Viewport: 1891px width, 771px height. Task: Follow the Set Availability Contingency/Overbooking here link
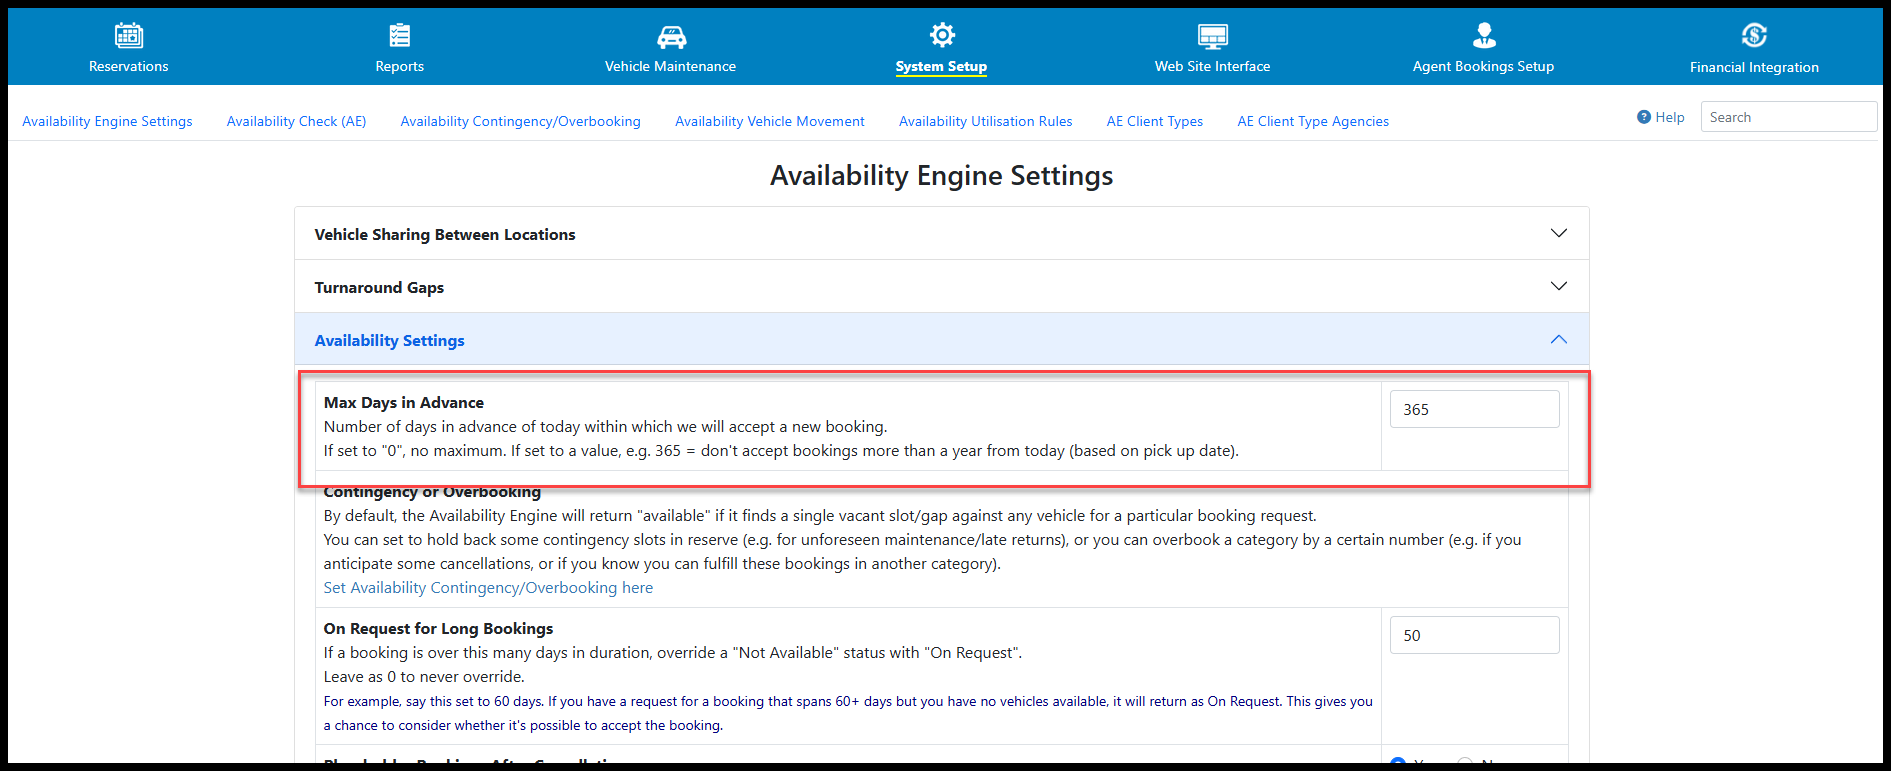click(488, 588)
